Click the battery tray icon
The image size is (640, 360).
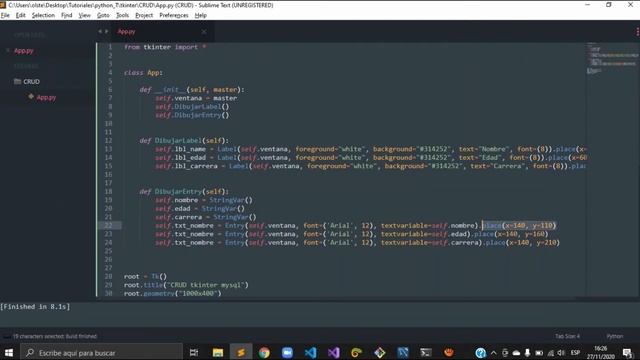(x=539, y=353)
